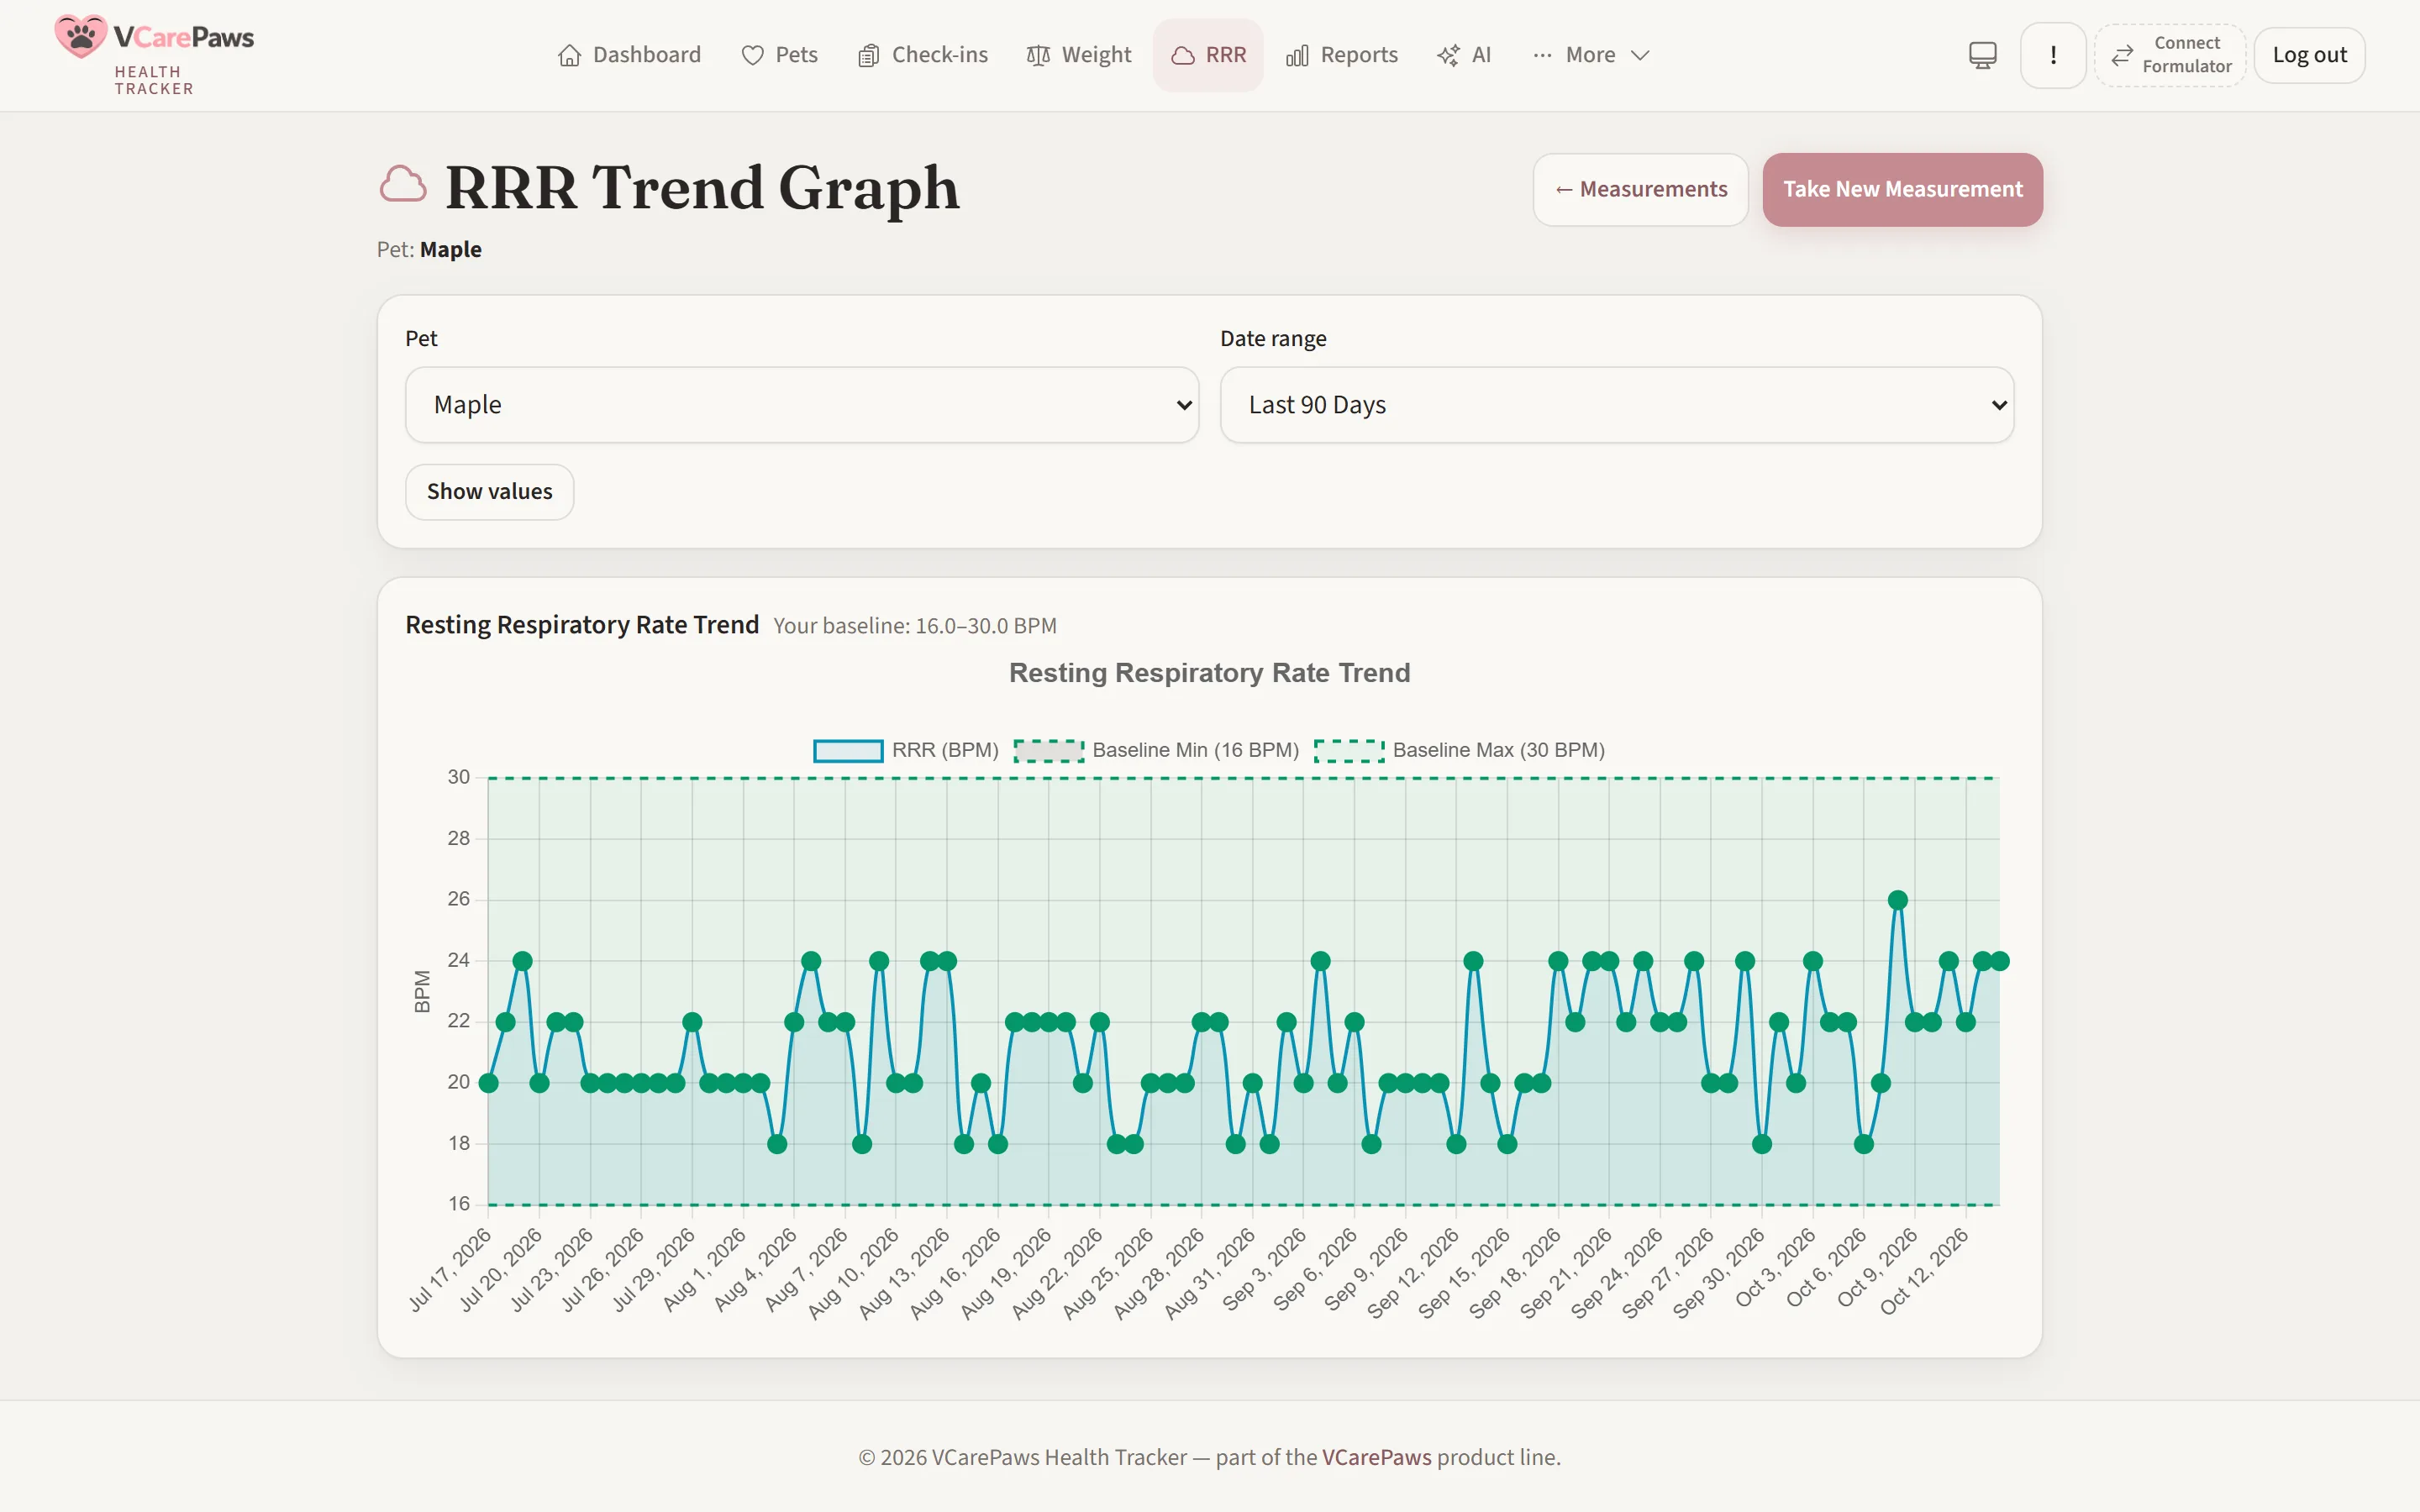Navigate to the Weight page

[x=1079, y=55]
